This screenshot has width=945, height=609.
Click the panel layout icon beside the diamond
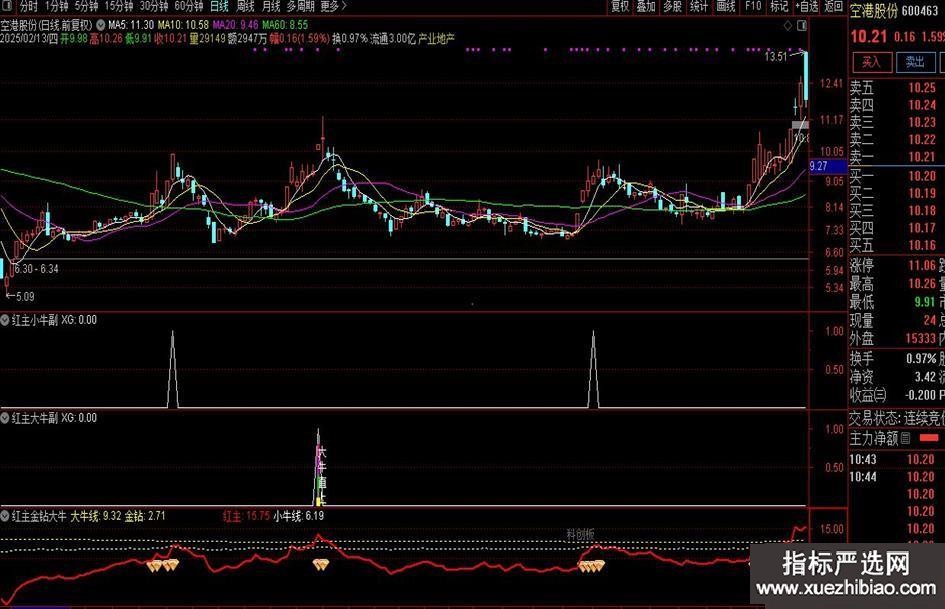point(804,24)
